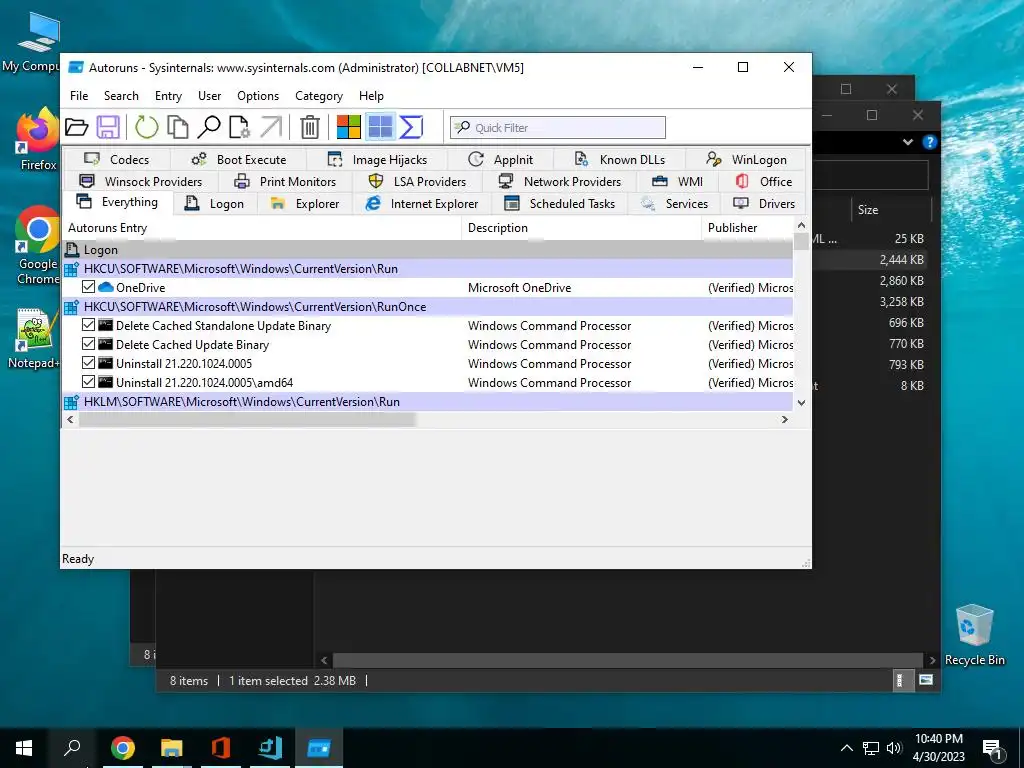Click the Sigma VirusTotal toolbar icon
The width and height of the screenshot is (1024, 768).
411,127
